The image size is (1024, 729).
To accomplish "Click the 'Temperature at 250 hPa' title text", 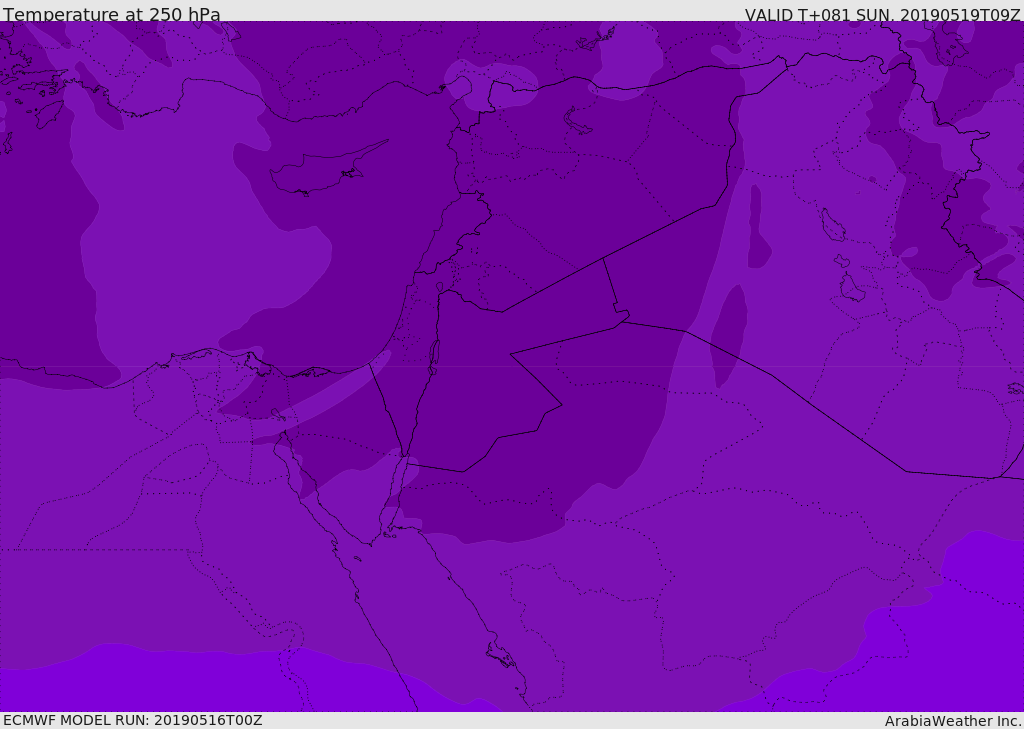I will pos(112,14).
